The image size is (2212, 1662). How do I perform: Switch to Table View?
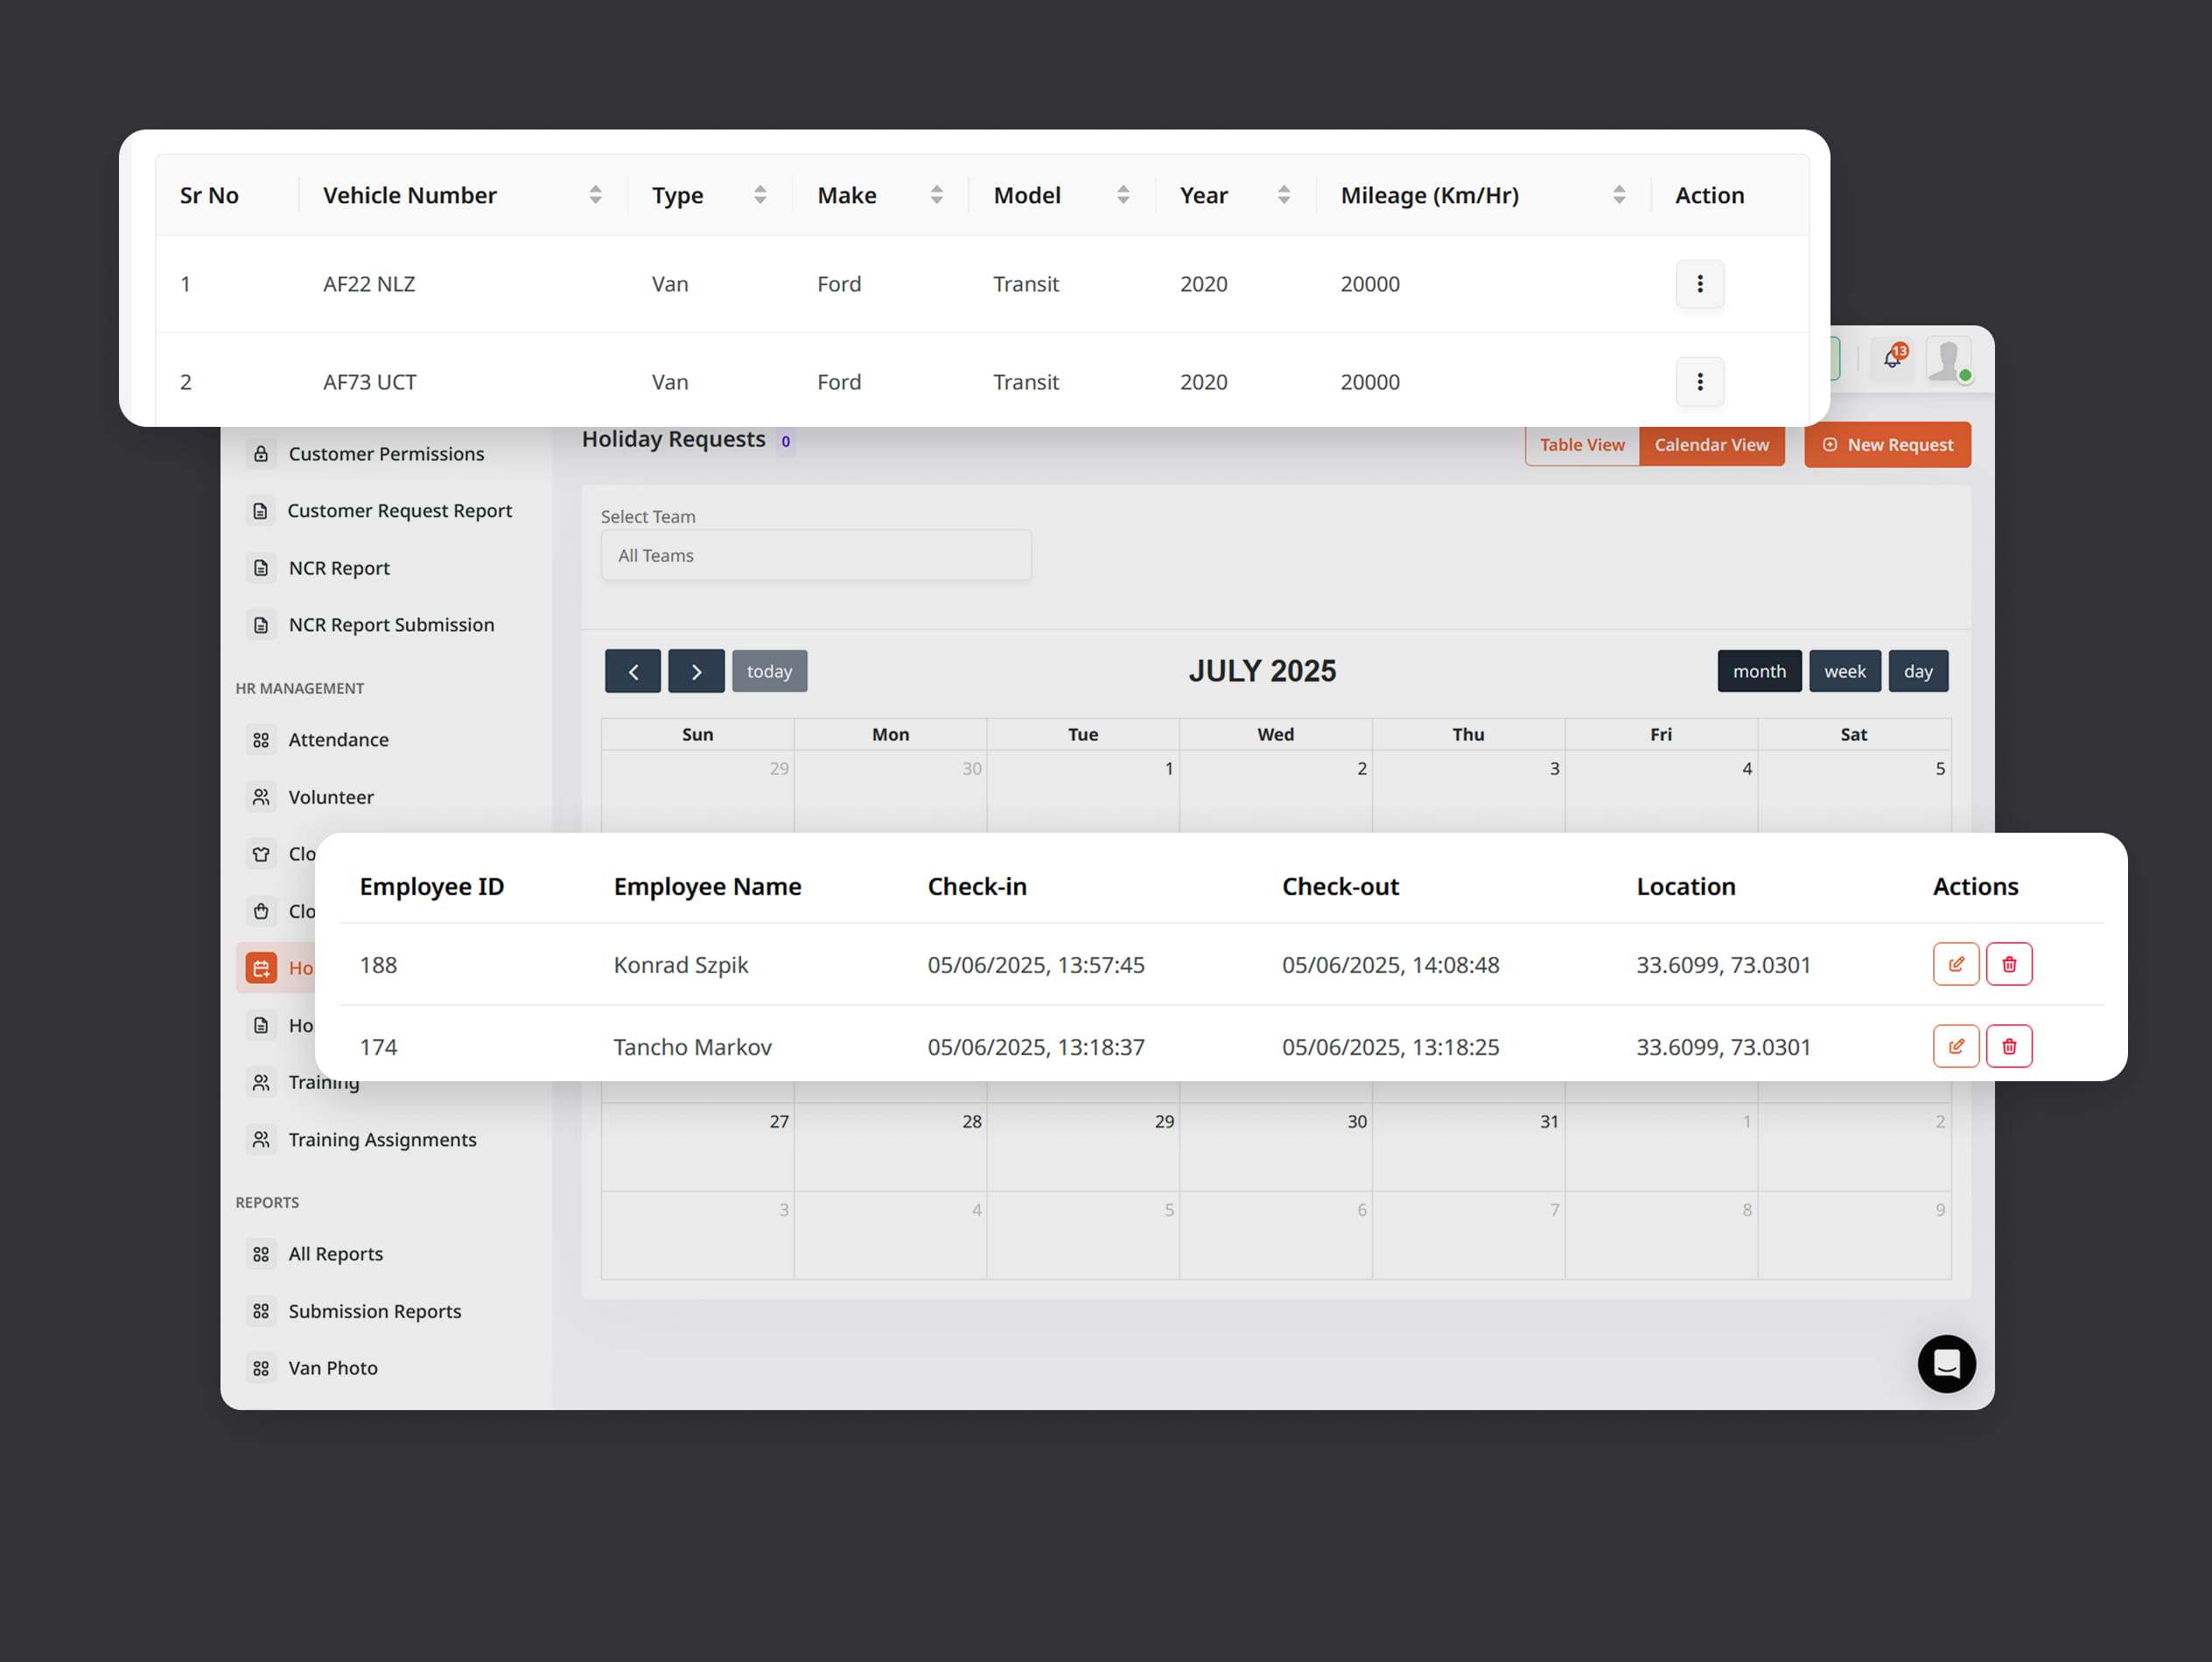pos(1581,445)
